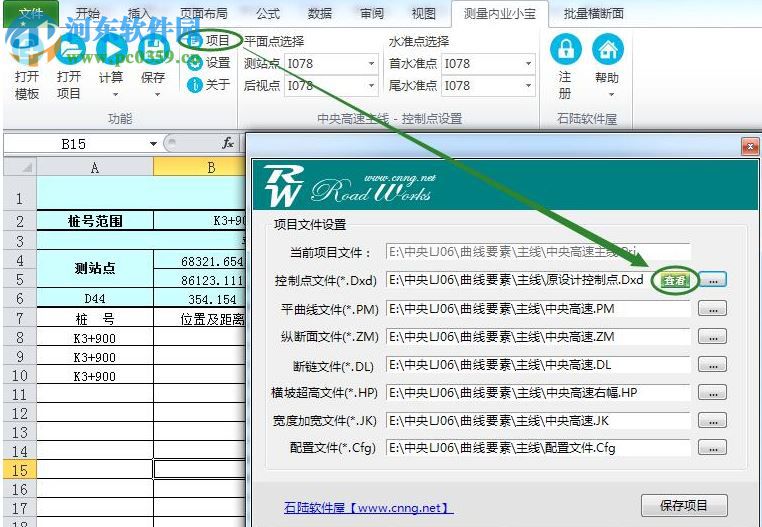
Task: Browse for the 横坡超高文件 HP file
Action: pyautogui.click(x=712, y=392)
